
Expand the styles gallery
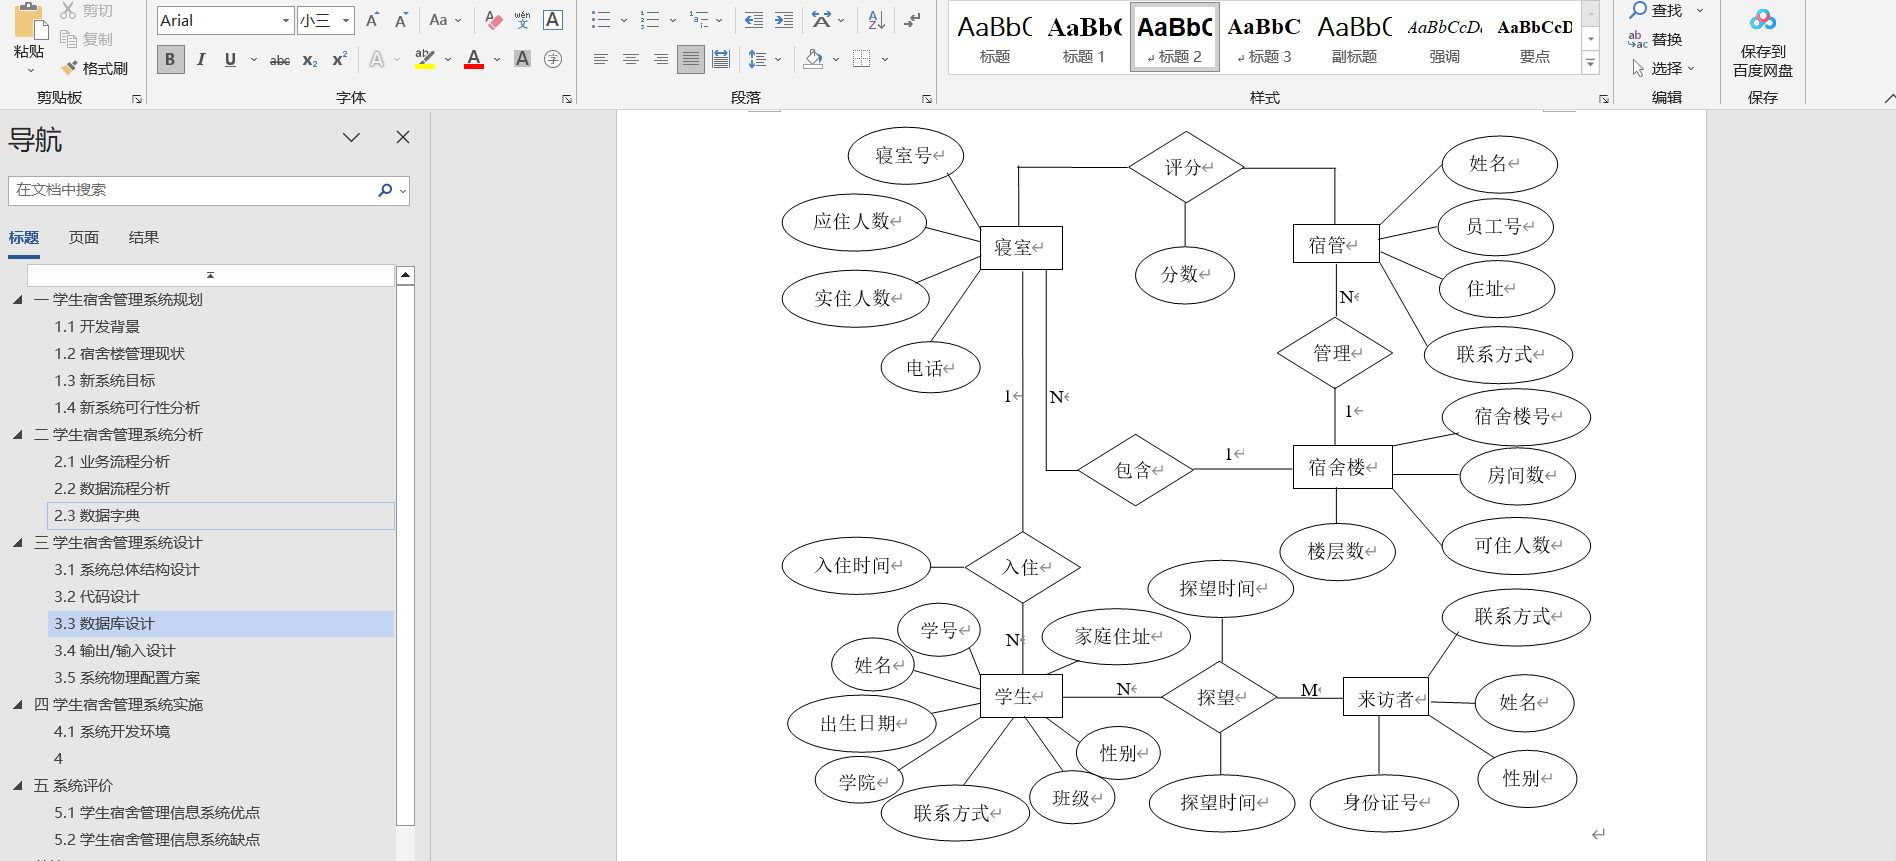click(1590, 63)
